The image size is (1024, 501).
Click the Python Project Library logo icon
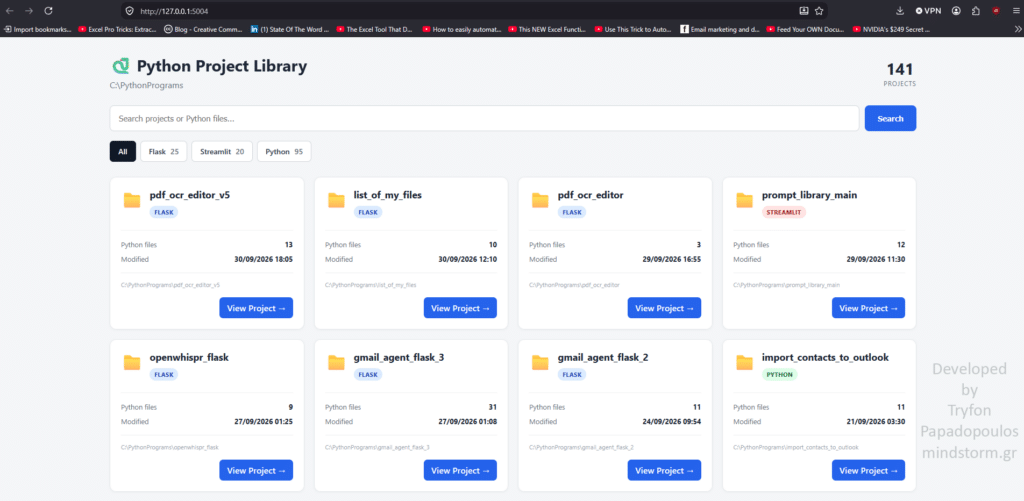click(121, 66)
